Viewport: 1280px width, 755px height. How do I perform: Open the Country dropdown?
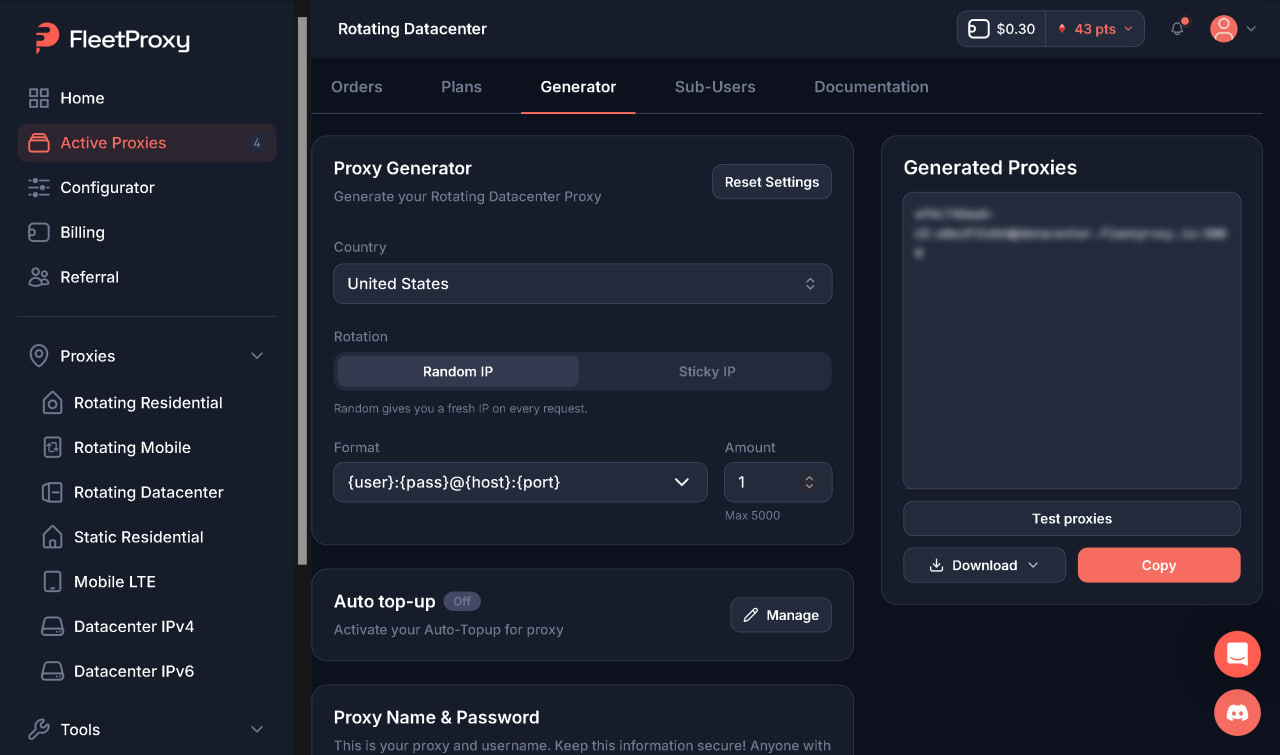coord(582,284)
